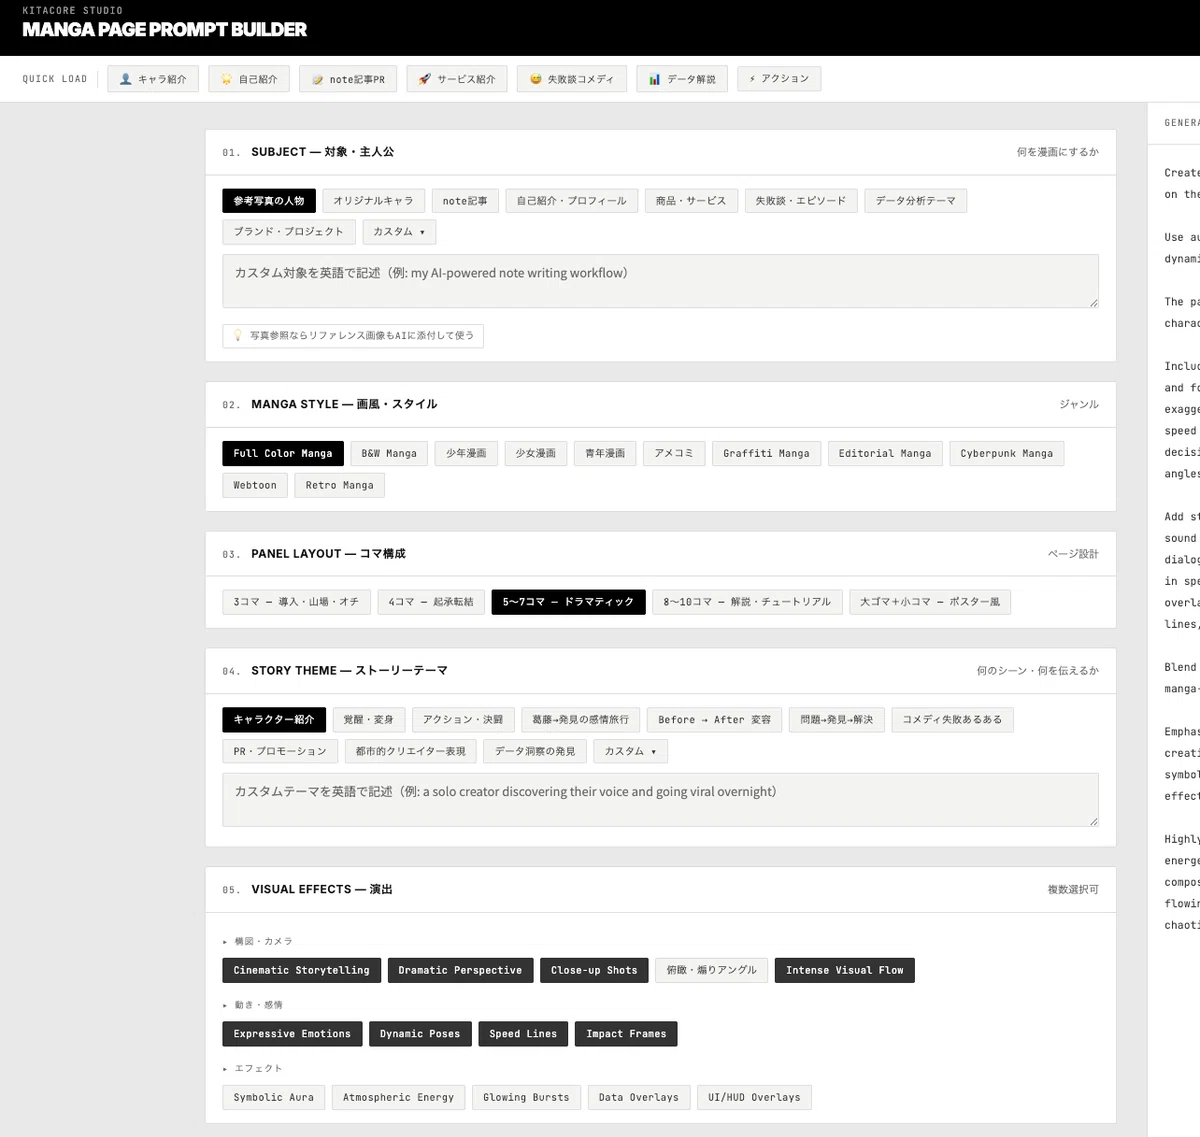Viewport: 1200px width, 1137px height.
Task: Choose B&W Manga style
Action: (389, 454)
